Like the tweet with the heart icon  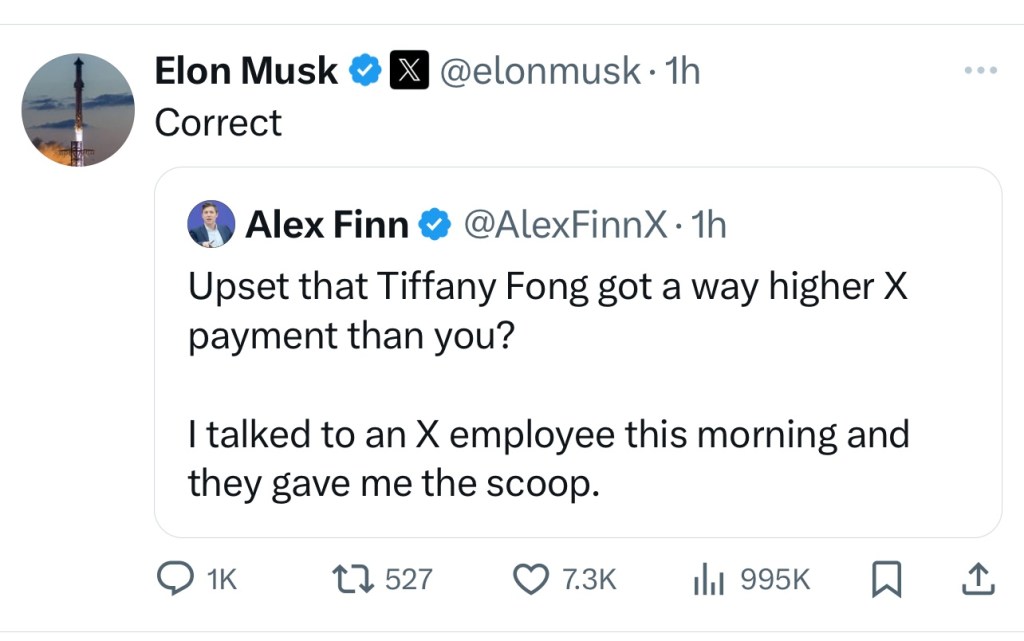point(530,578)
